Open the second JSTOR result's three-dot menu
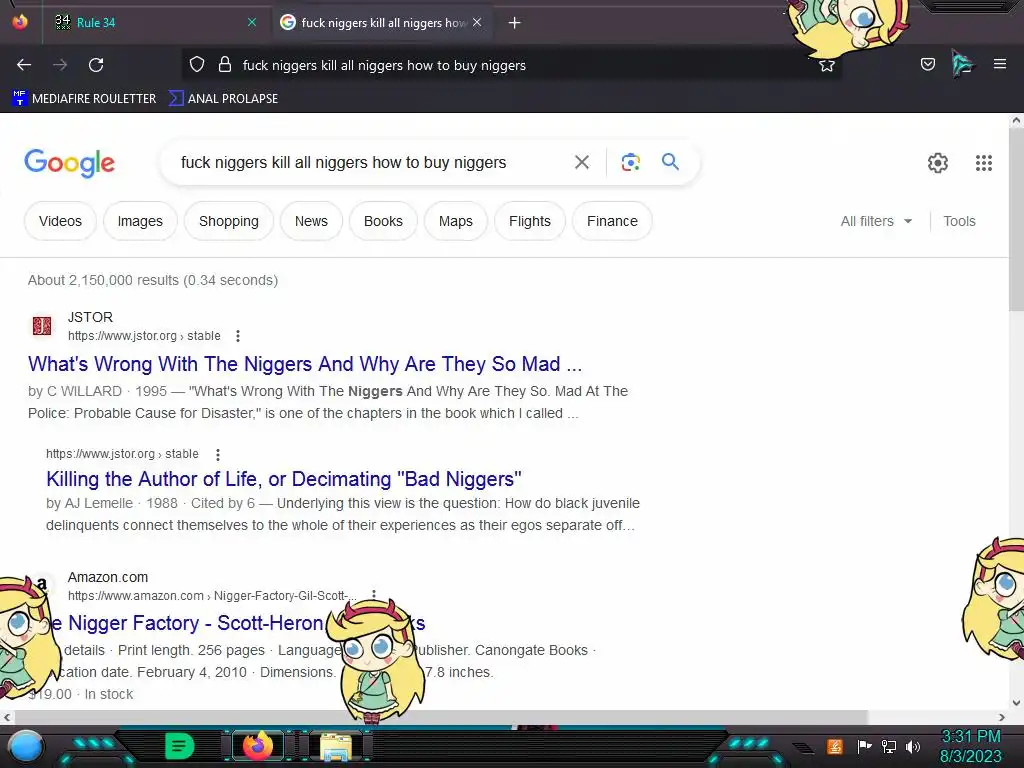 coord(217,454)
